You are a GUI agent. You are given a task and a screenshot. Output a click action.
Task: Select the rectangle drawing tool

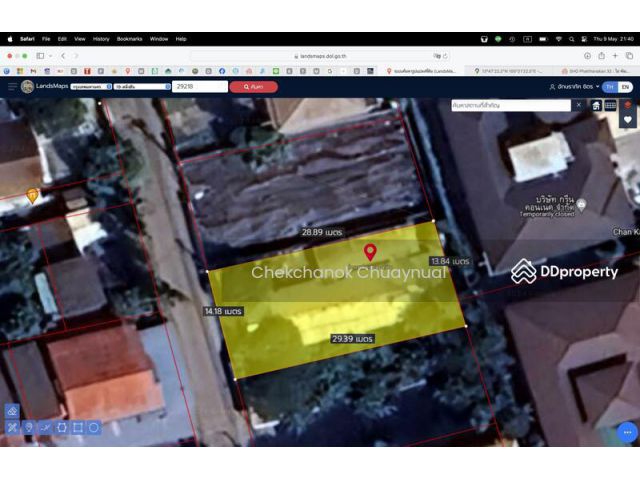pos(78,427)
